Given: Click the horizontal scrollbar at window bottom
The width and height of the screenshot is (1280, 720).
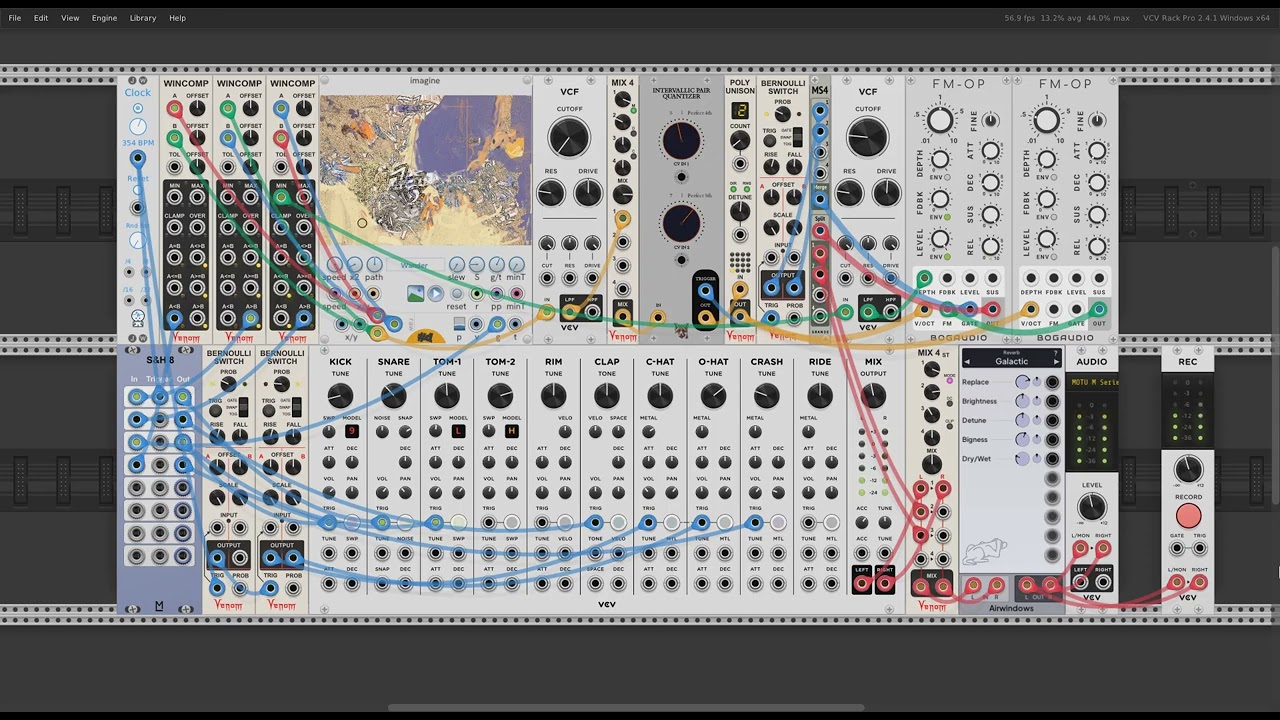Looking at the screenshot, I should point(626,709).
